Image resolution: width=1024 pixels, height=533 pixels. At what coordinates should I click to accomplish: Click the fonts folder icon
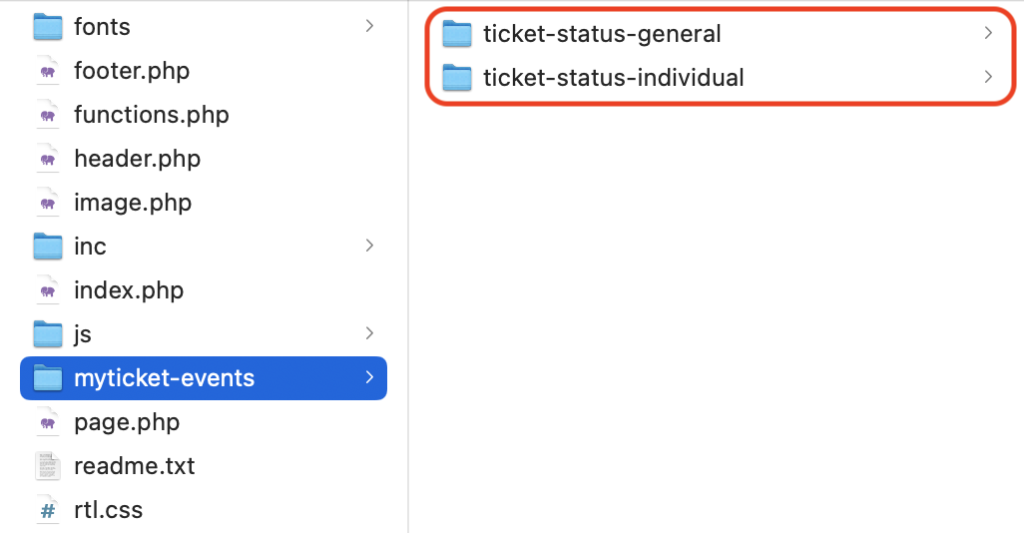[48, 27]
